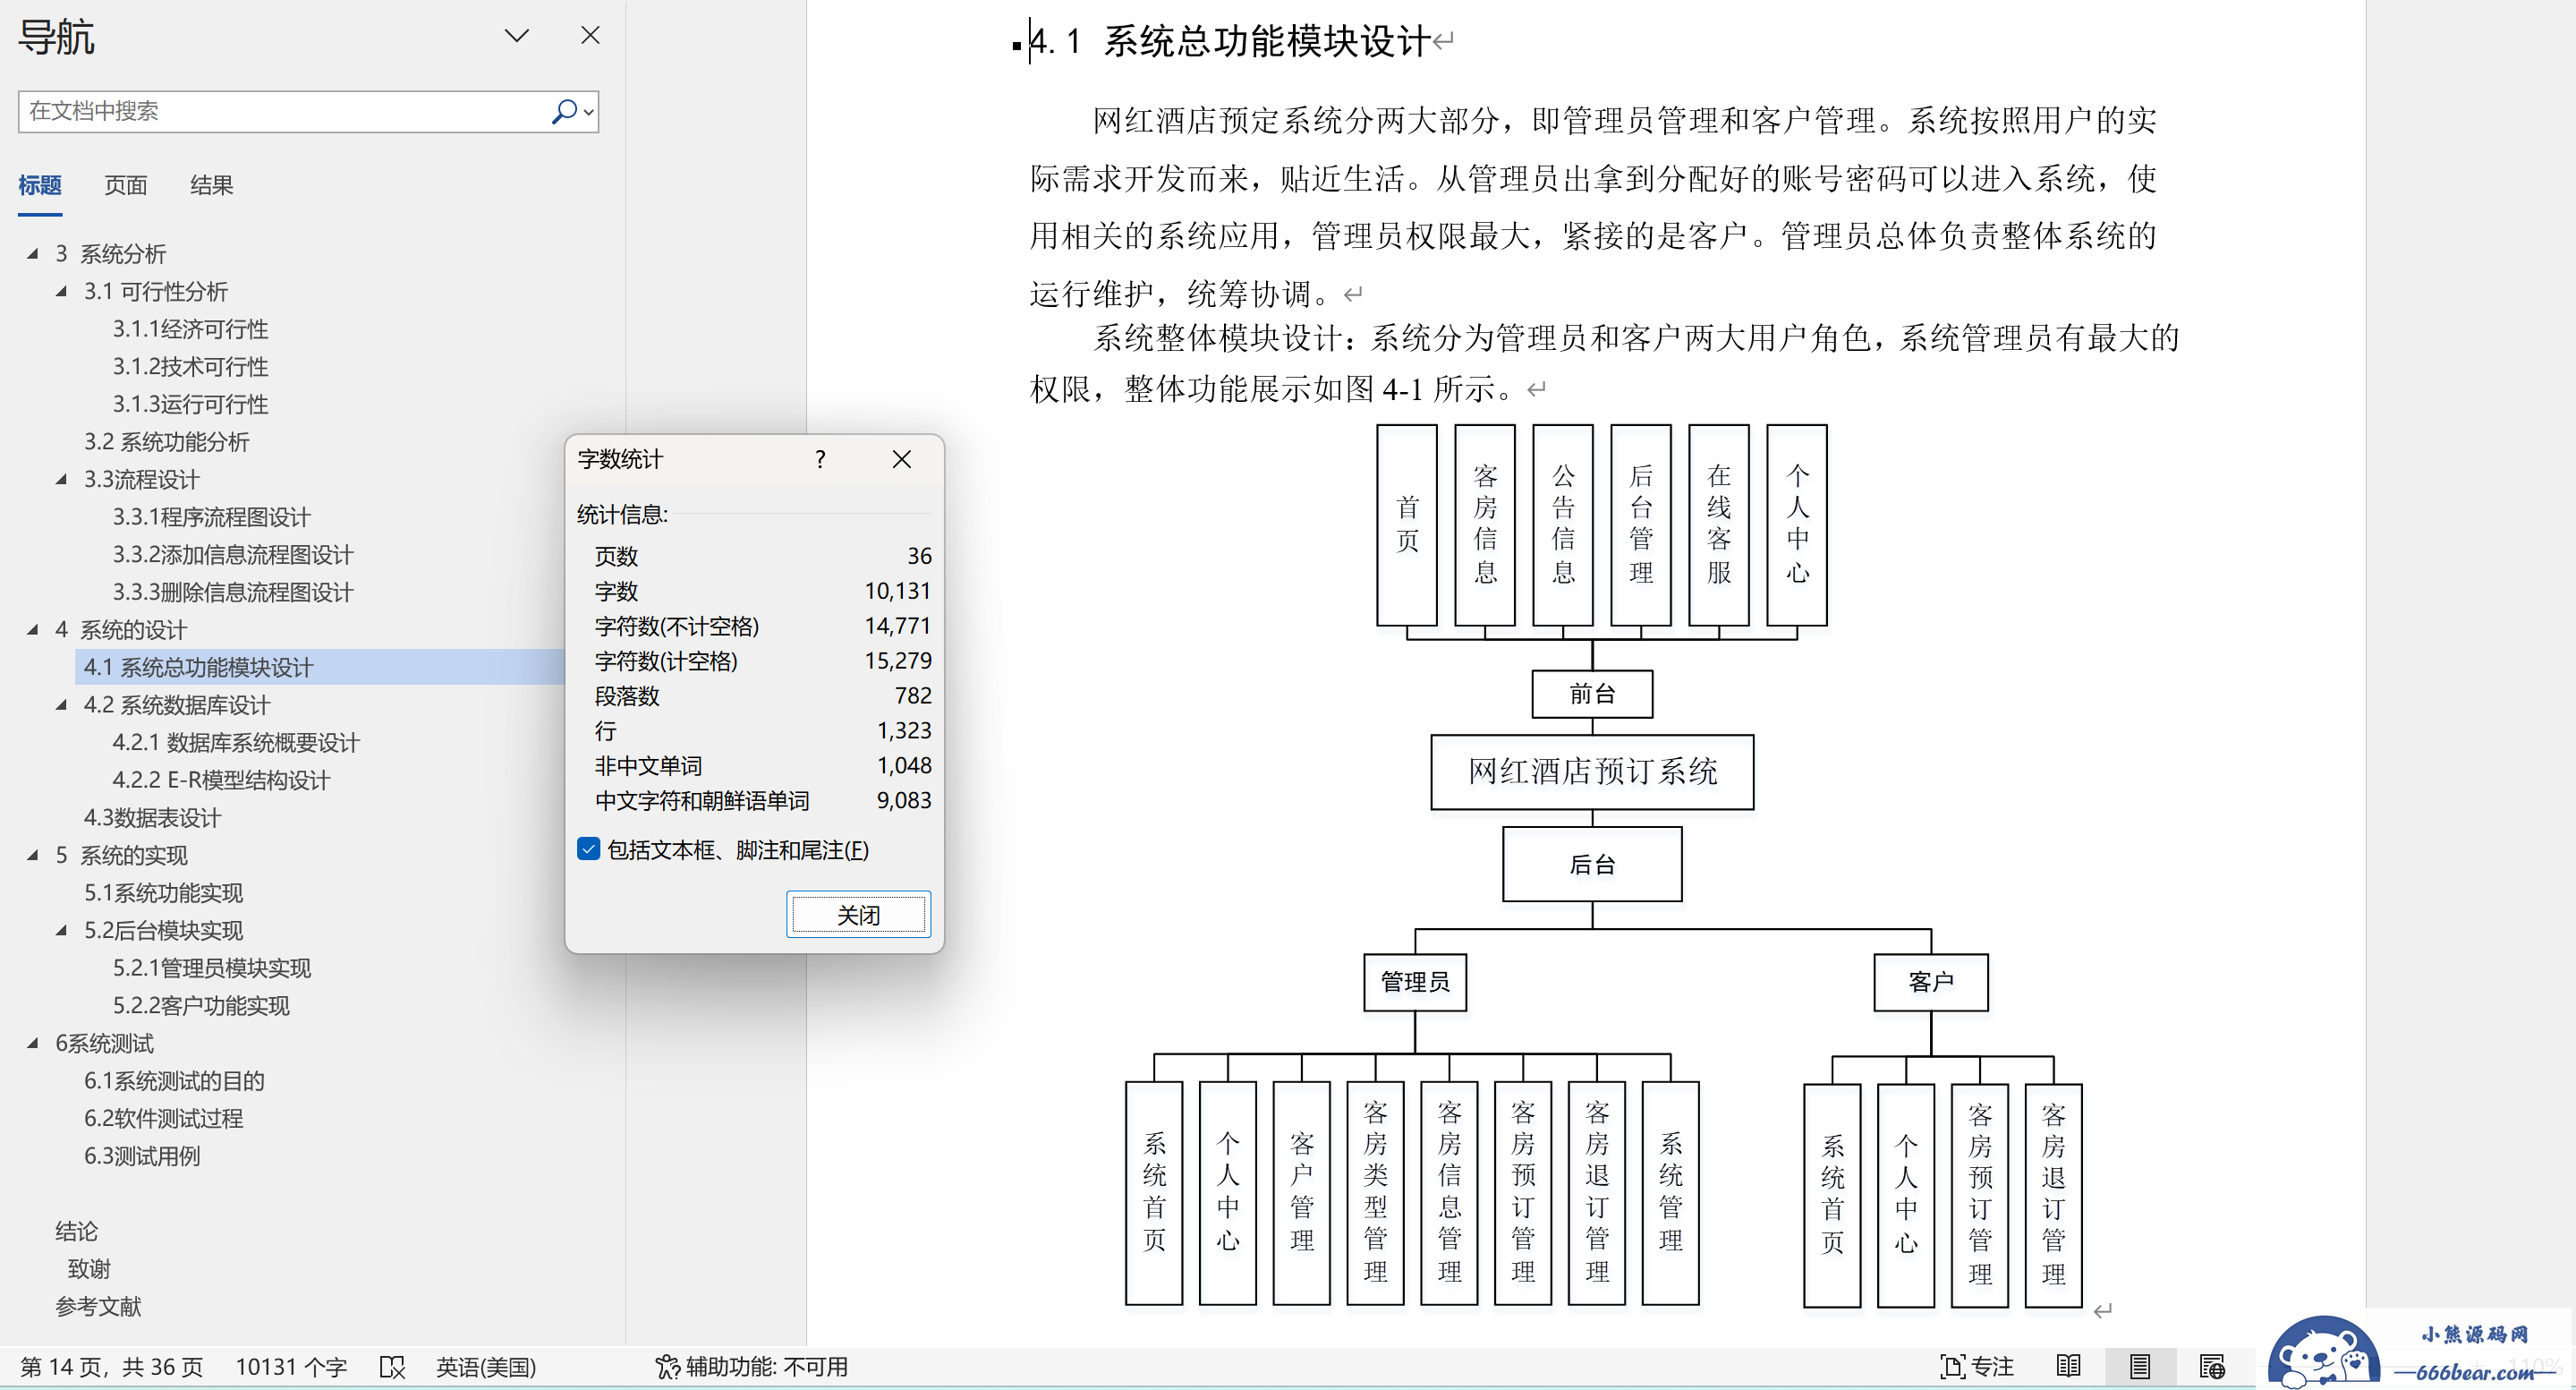The height and width of the screenshot is (1390, 2576).
Task: Go to heading 5.2.1管理员模块实现
Action: coord(211,968)
